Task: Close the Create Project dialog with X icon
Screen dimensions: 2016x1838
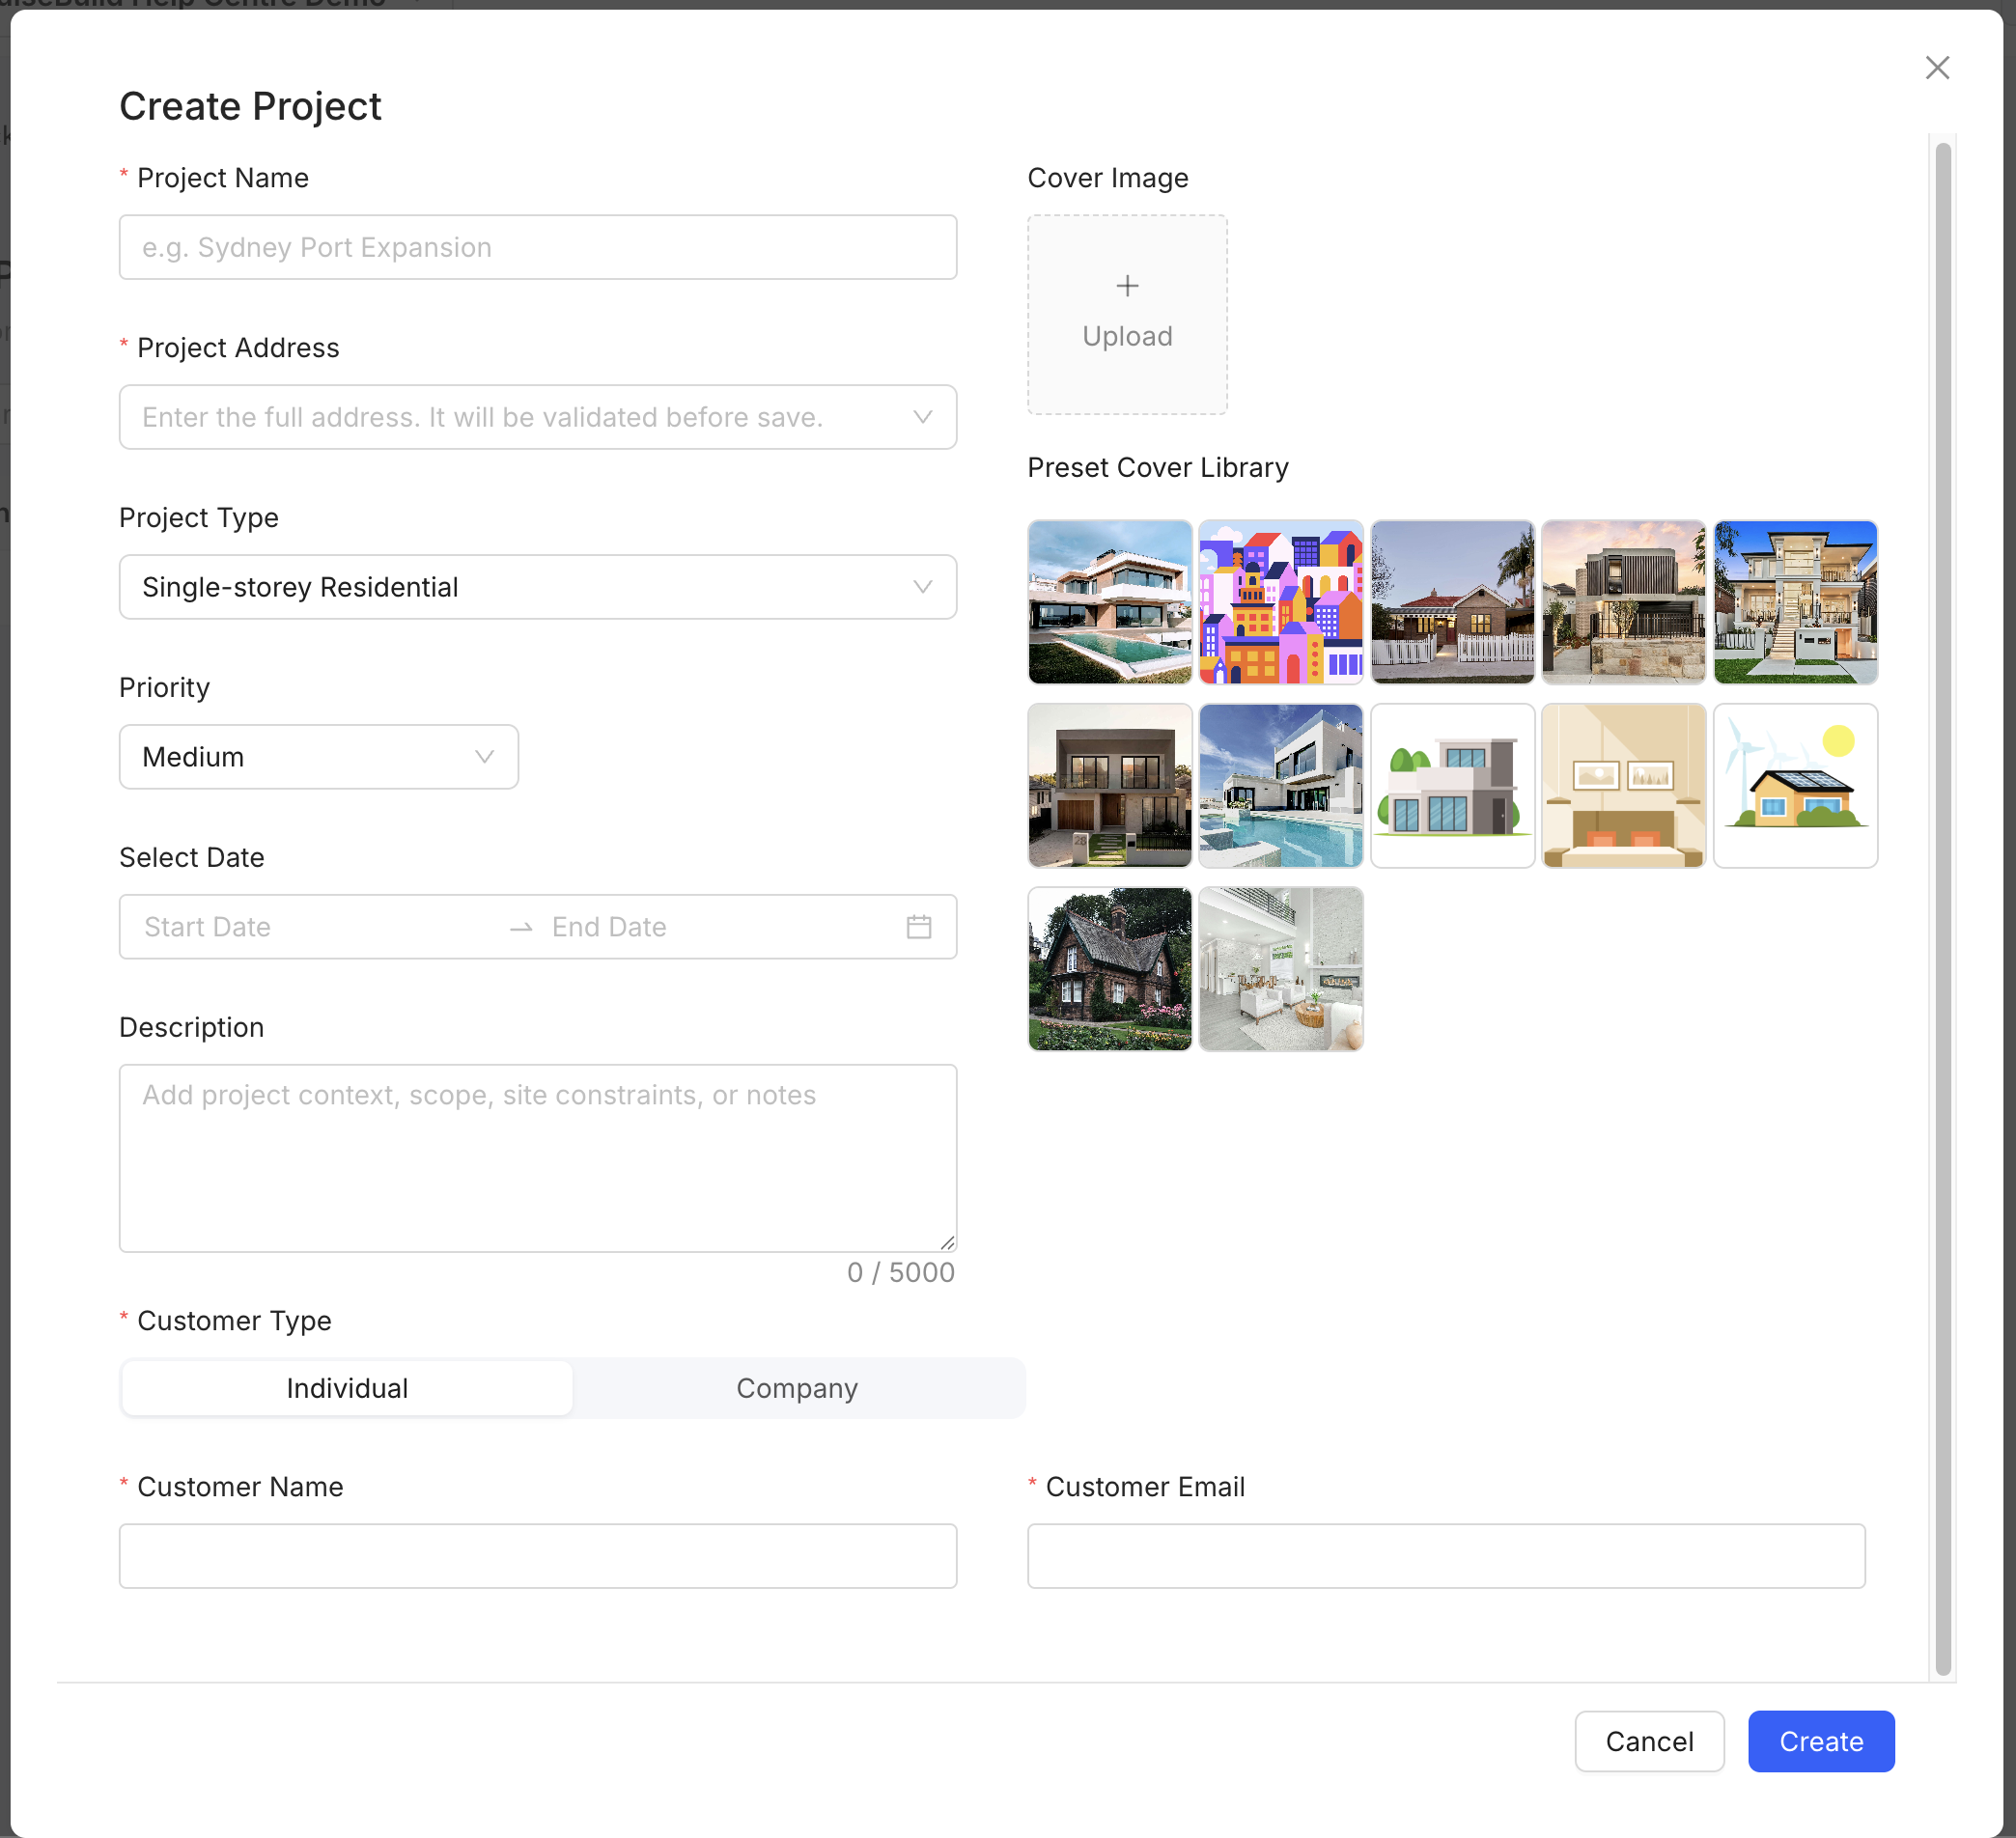Action: coord(1937,68)
